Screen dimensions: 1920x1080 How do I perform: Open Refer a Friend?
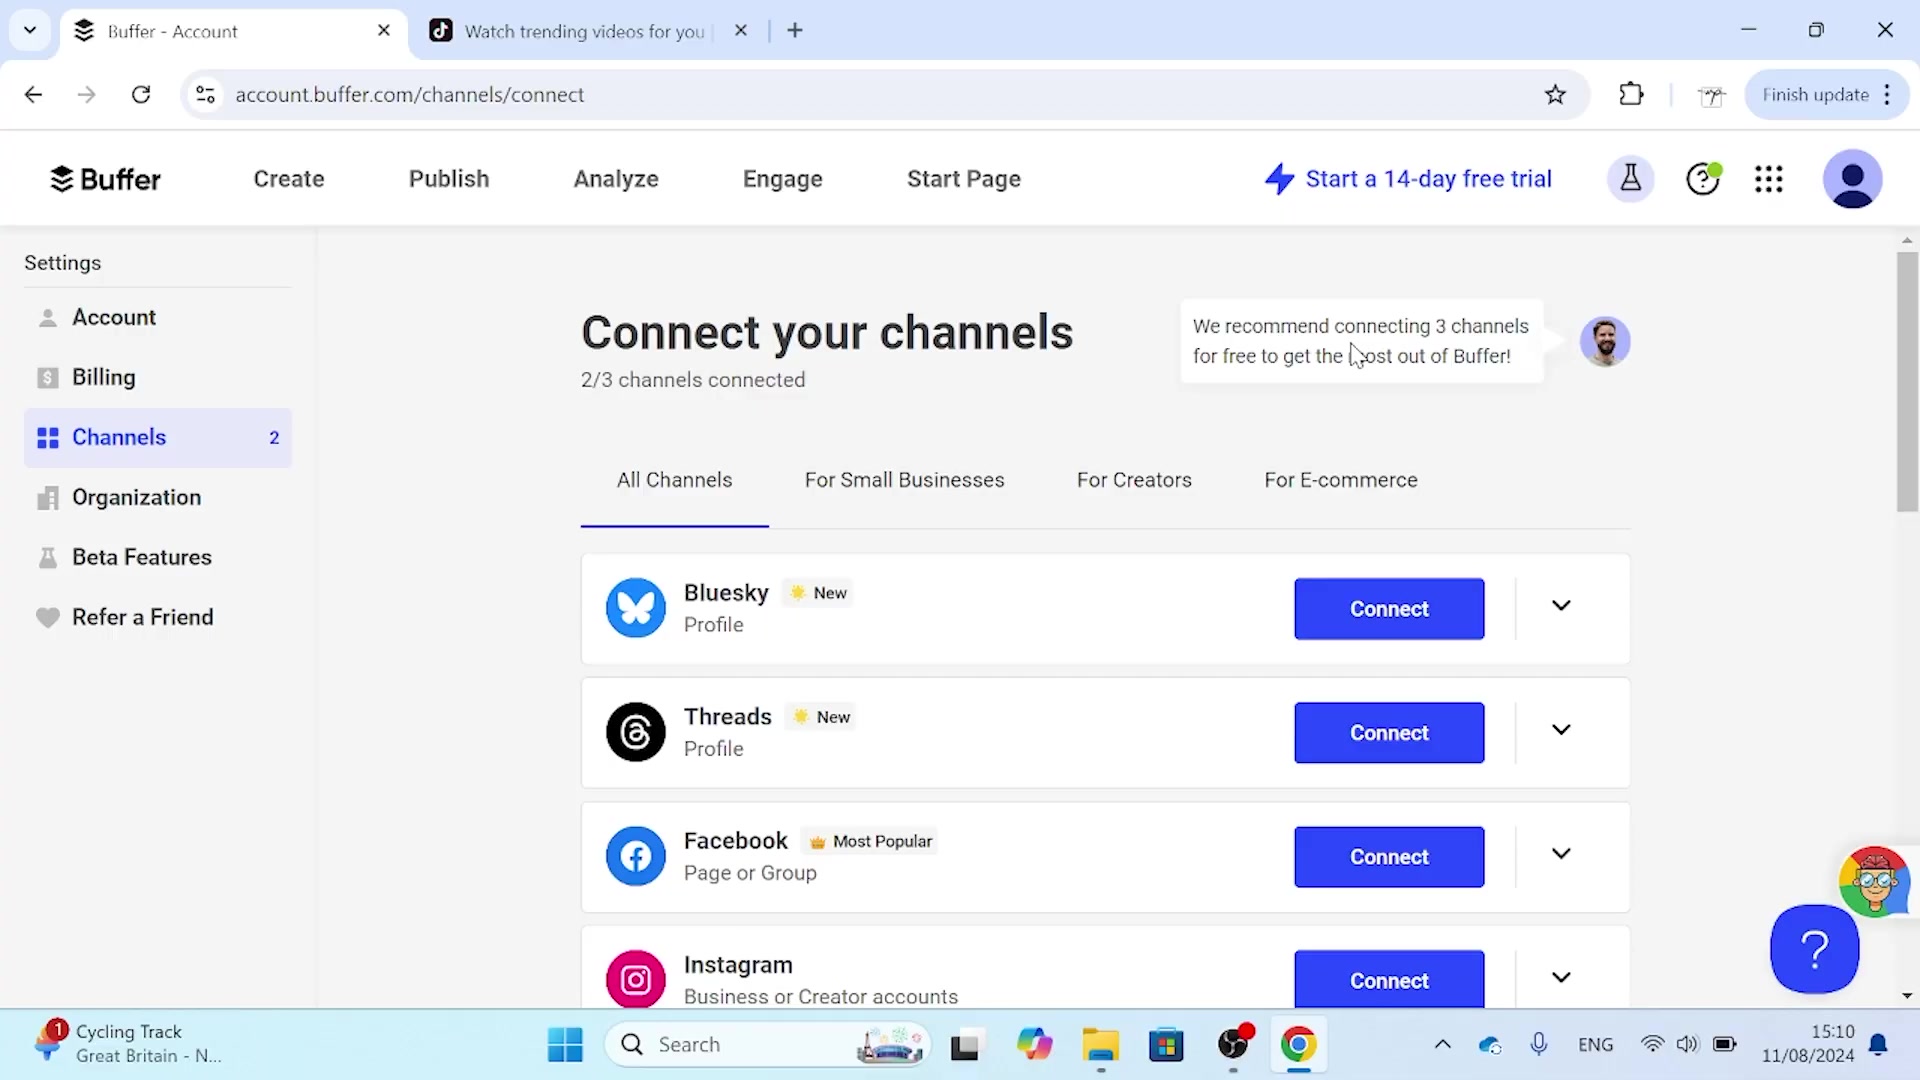click(x=158, y=618)
